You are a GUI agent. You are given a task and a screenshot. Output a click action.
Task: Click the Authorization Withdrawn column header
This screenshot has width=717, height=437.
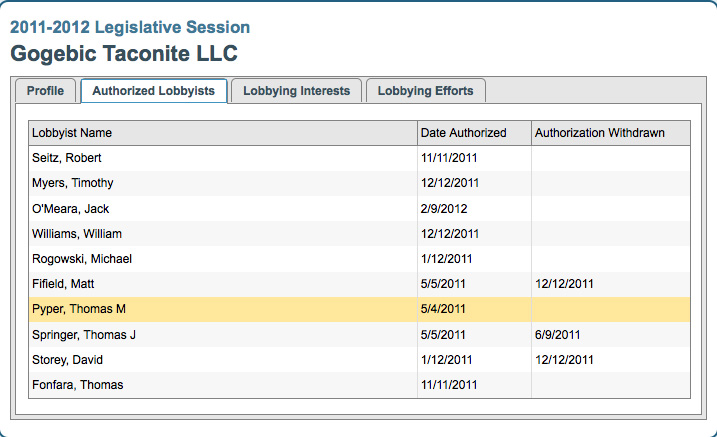coord(599,133)
